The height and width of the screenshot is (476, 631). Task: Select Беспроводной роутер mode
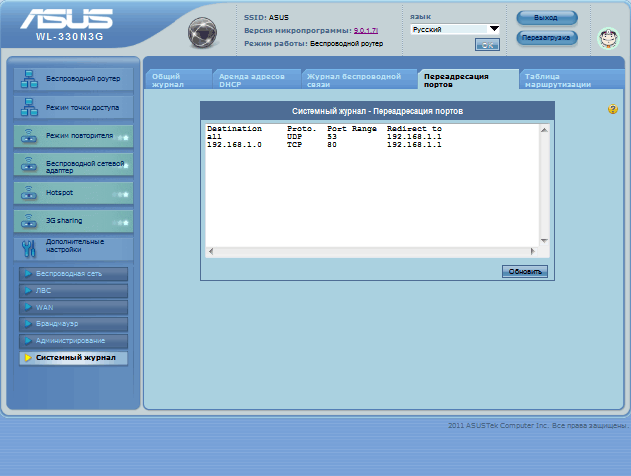click(x=75, y=80)
